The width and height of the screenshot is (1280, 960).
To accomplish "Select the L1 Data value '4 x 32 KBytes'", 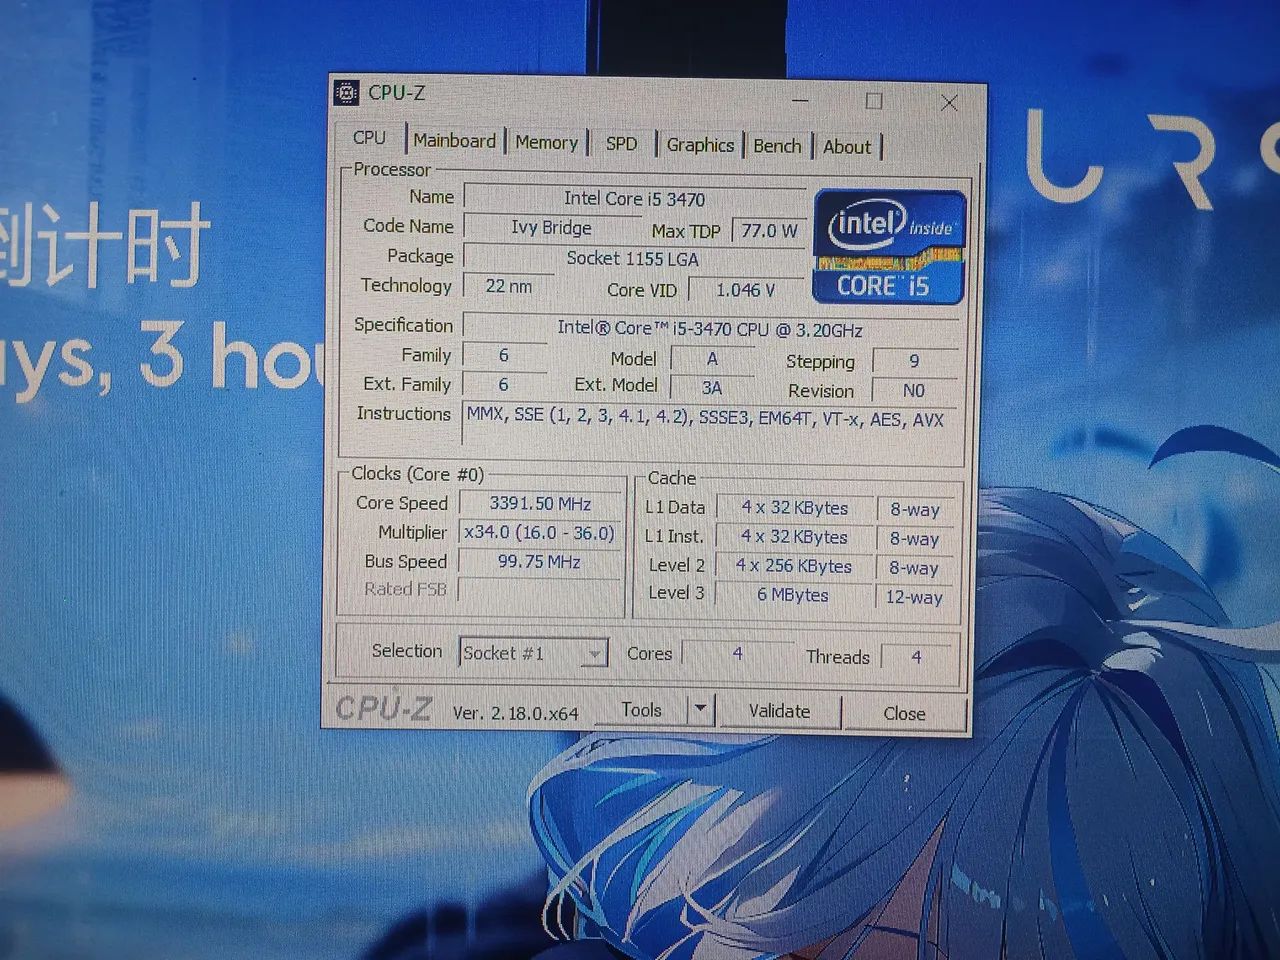I will coord(795,508).
